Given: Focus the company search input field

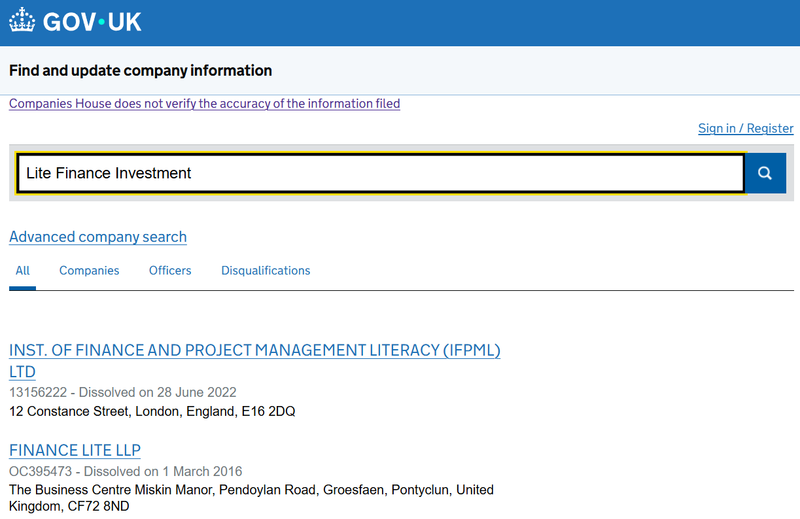Looking at the screenshot, I should pos(381,173).
